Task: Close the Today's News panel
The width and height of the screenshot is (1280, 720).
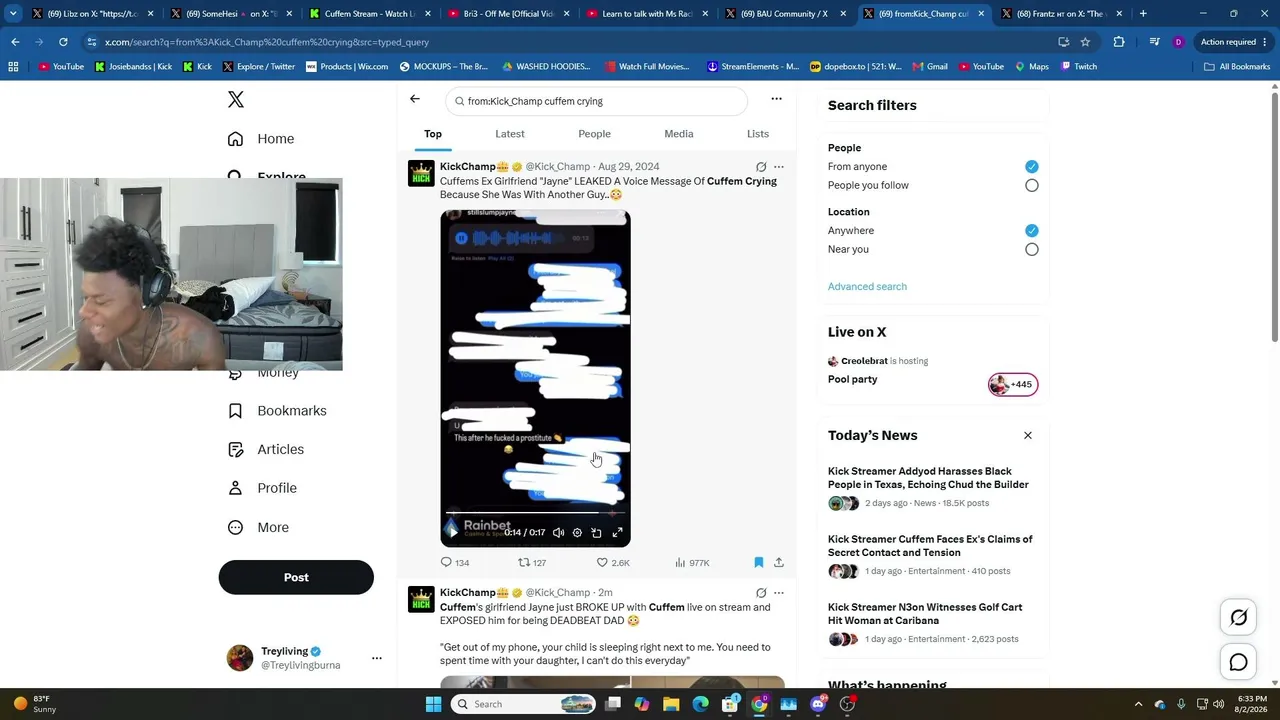Action: [x=1027, y=435]
